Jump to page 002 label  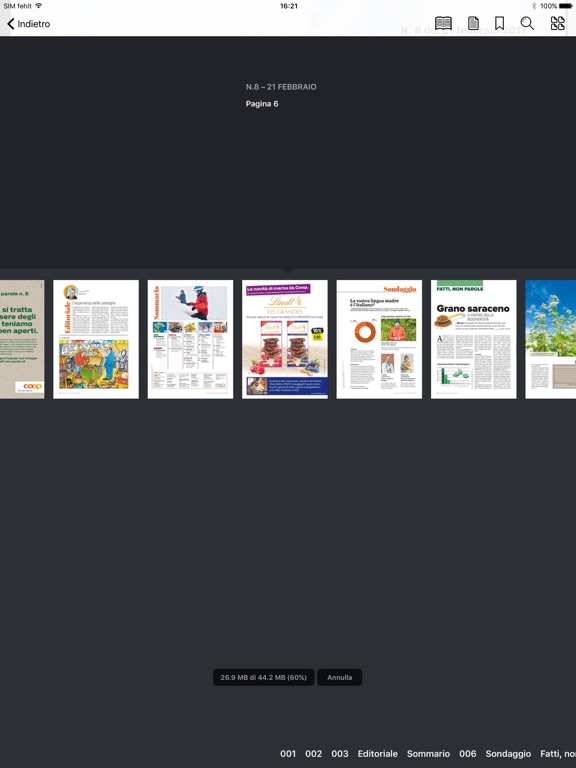pyautogui.click(x=313, y=753)
